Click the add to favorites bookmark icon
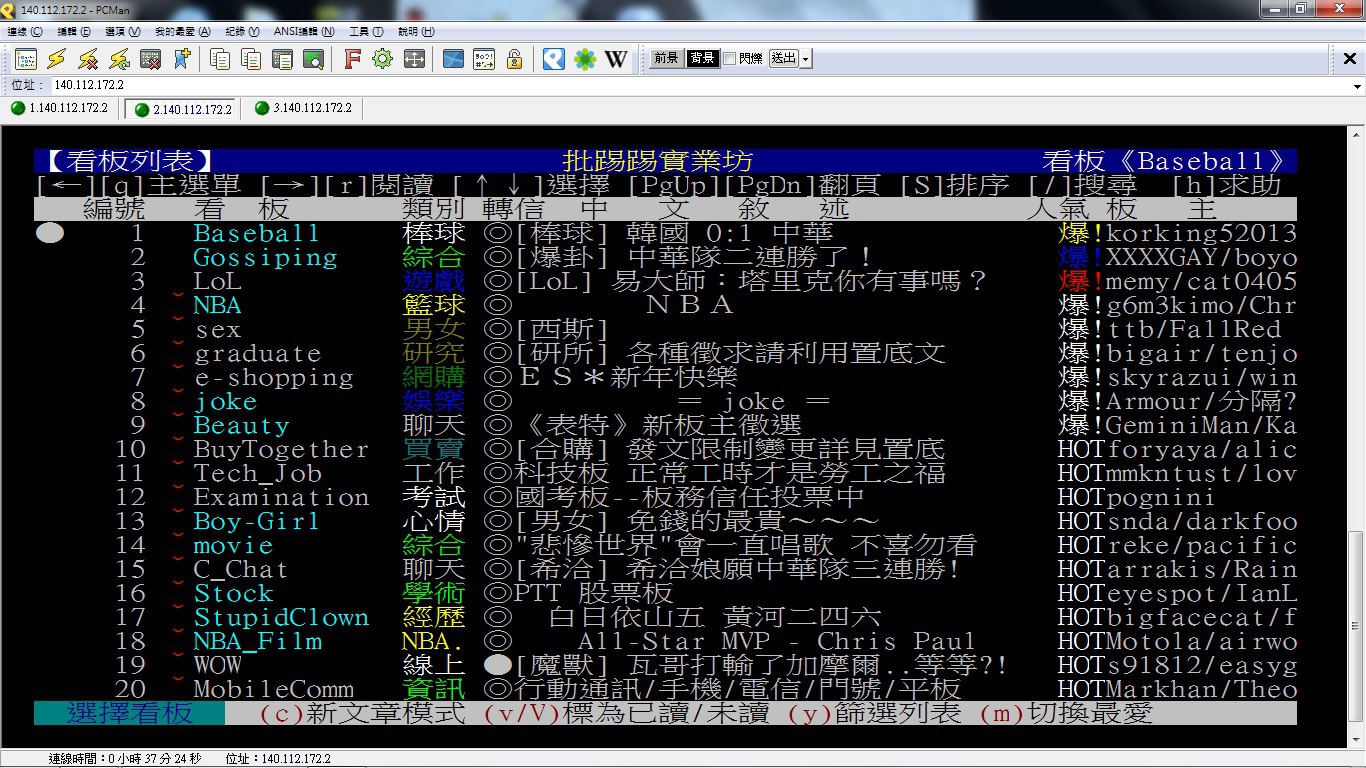The image size is (1366, 768). pyautogui.click(x=181, y=59)
